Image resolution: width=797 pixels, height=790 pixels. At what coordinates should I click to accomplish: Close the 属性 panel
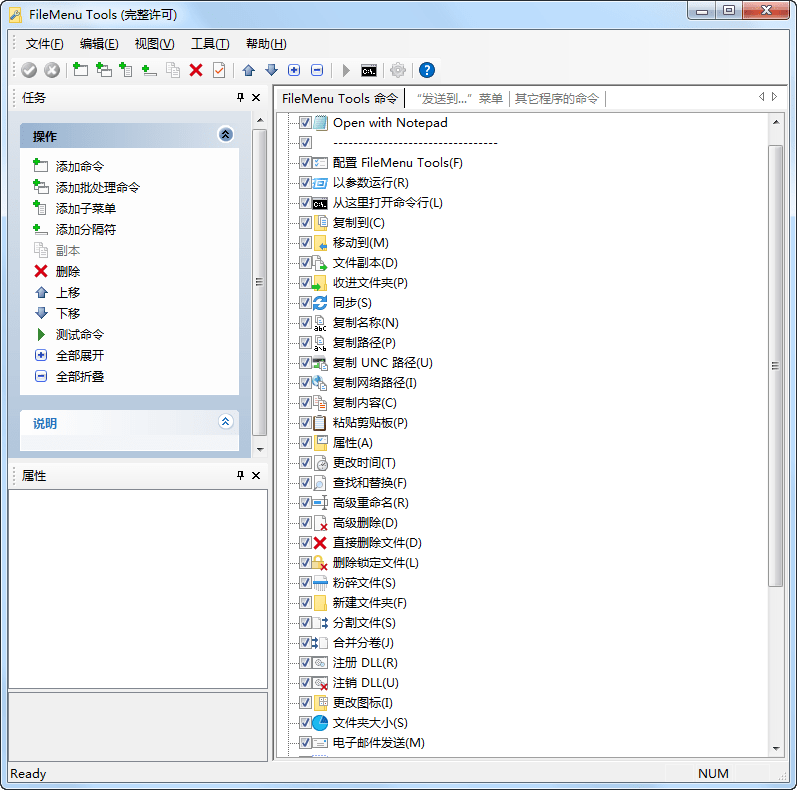(x=256, y=475)
